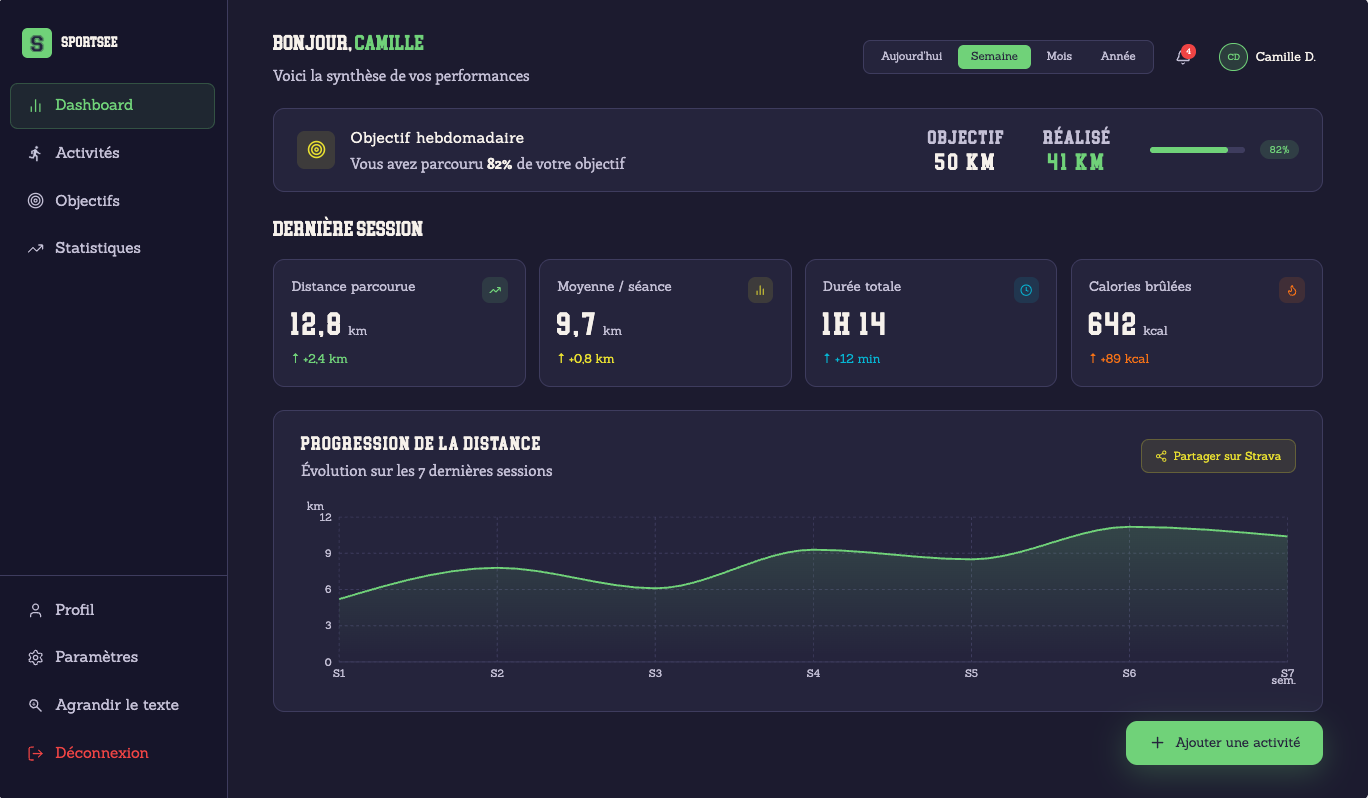Select the Aujourd'hui period option
1368x798 pixels.
pos(911,57)
